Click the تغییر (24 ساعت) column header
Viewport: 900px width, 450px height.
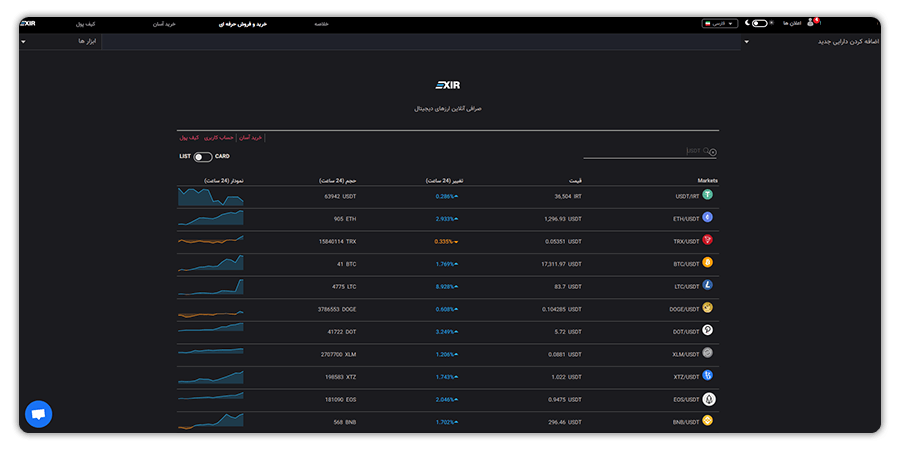coord(445,181)
